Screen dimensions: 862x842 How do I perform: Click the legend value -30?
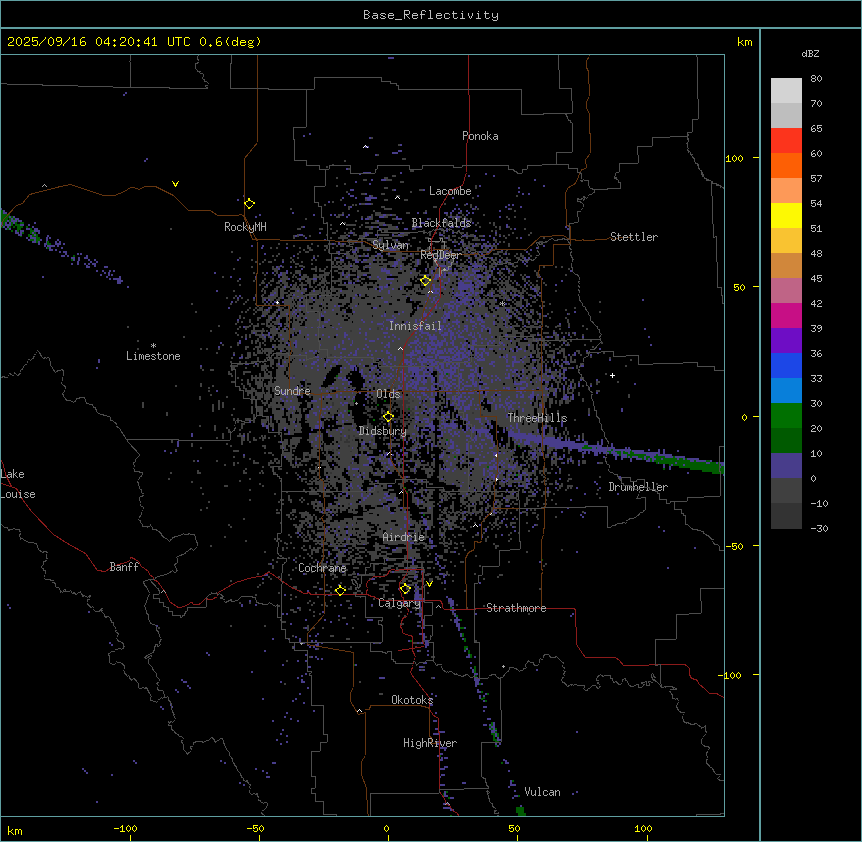tap(819, 528)
